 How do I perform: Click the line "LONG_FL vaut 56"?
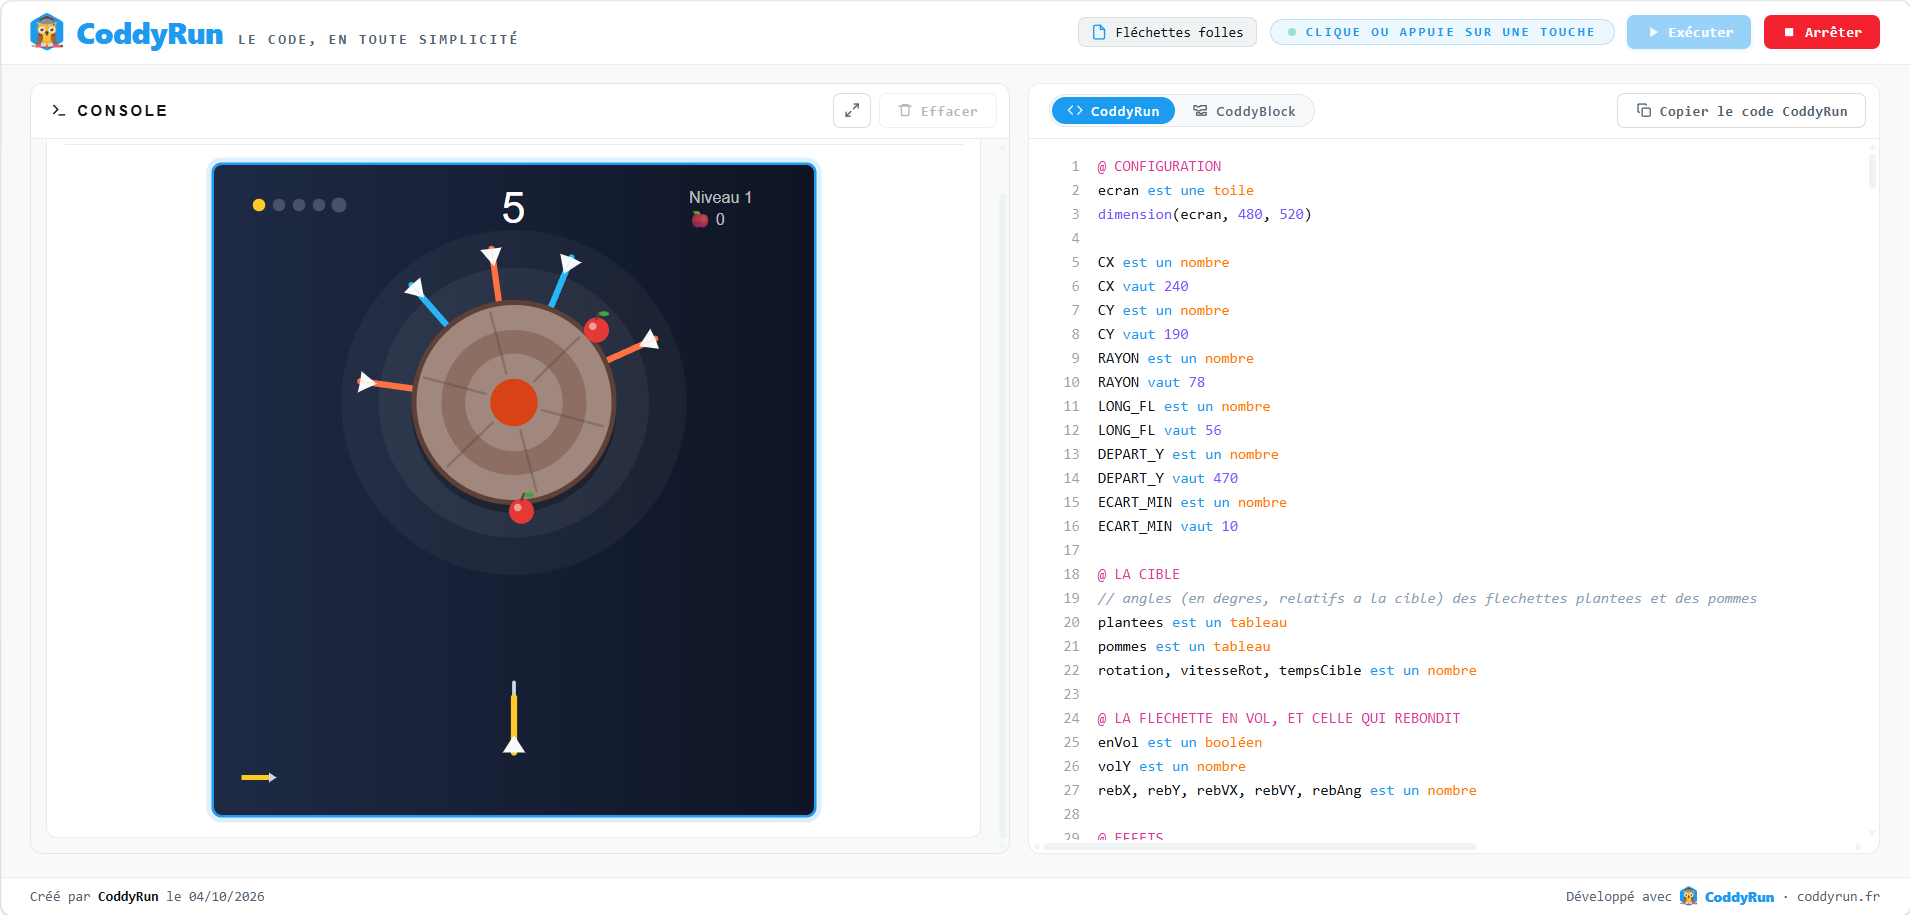pos(1159,430)
